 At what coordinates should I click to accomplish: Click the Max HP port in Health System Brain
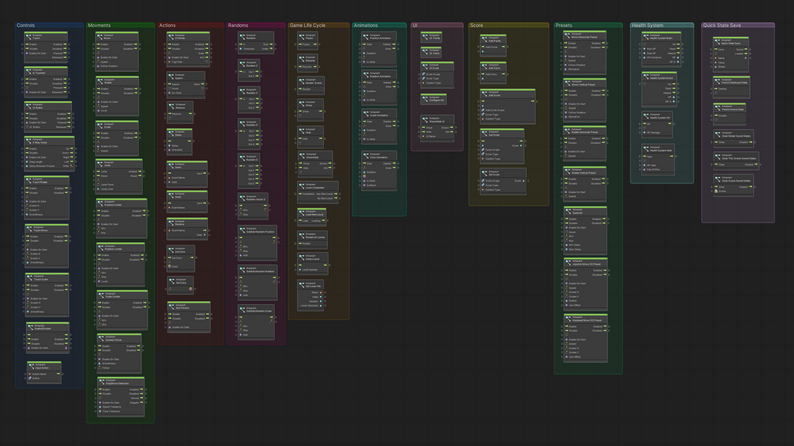click(645, 49)
